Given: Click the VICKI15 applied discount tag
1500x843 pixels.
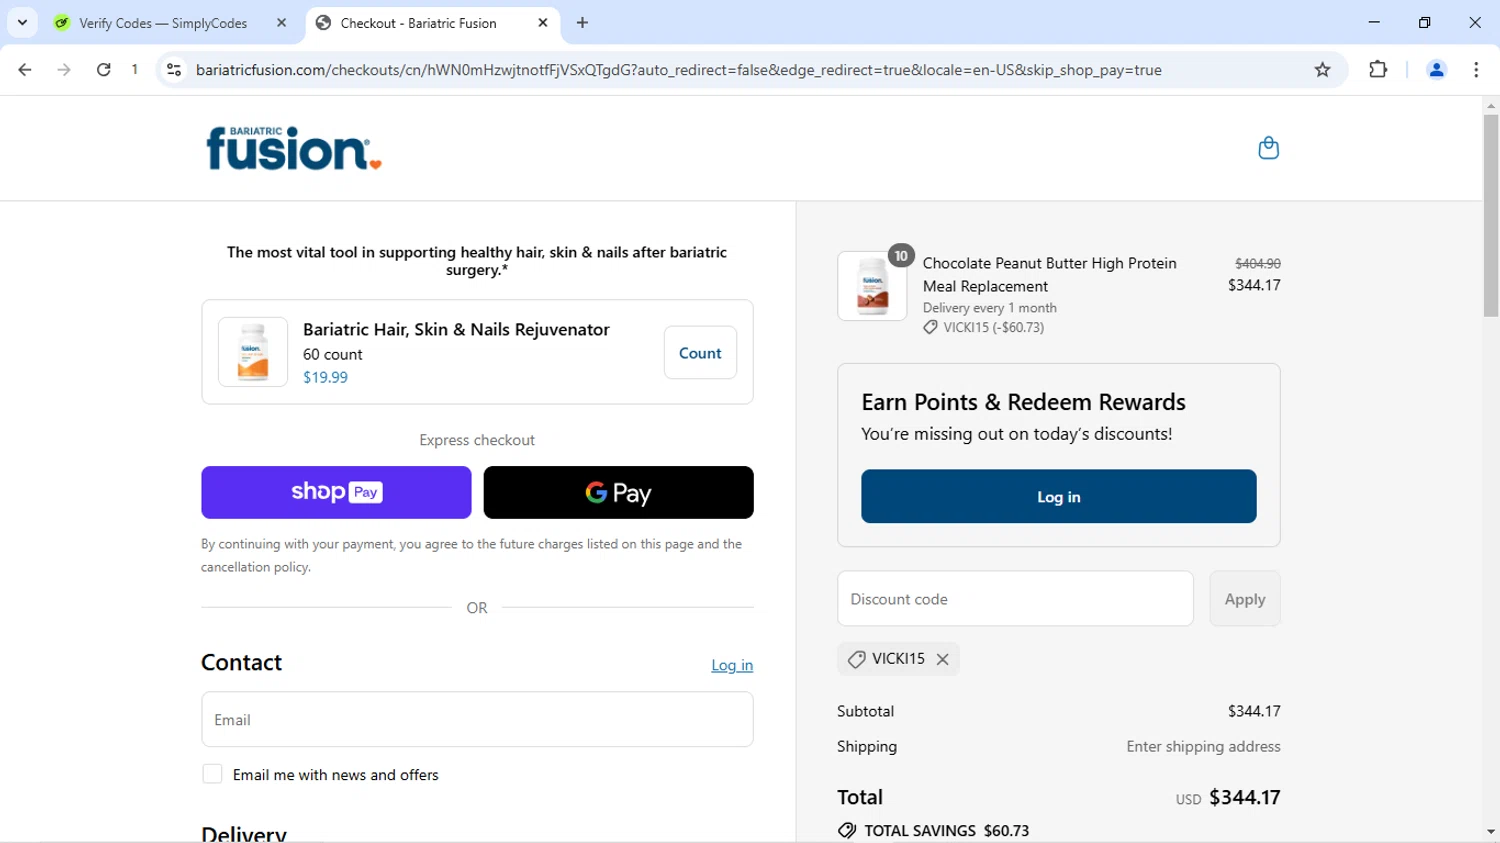Looking at the screenshot, I should [898, 659].
